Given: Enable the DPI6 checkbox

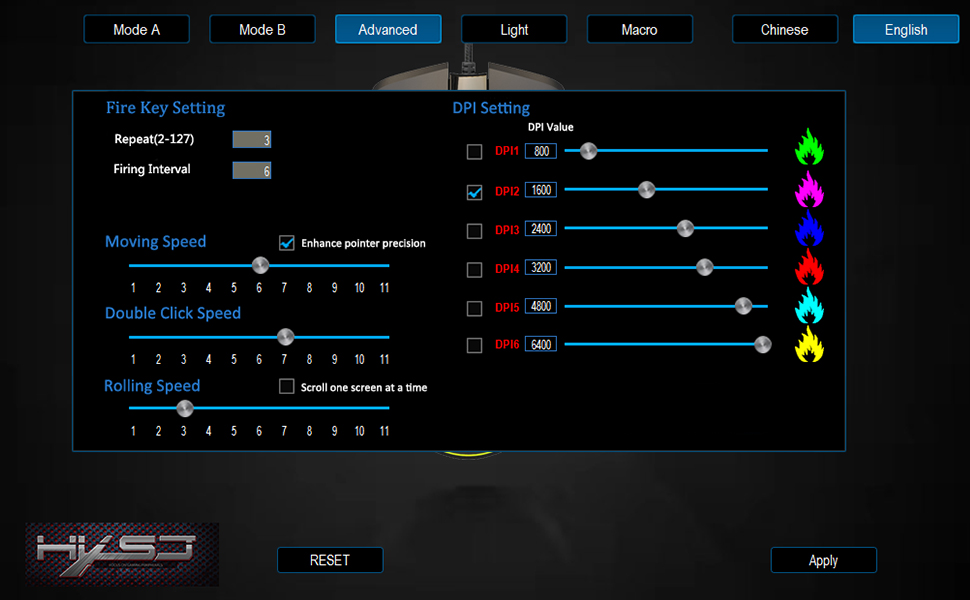Looking at the screenshot, I should (474, 345).
